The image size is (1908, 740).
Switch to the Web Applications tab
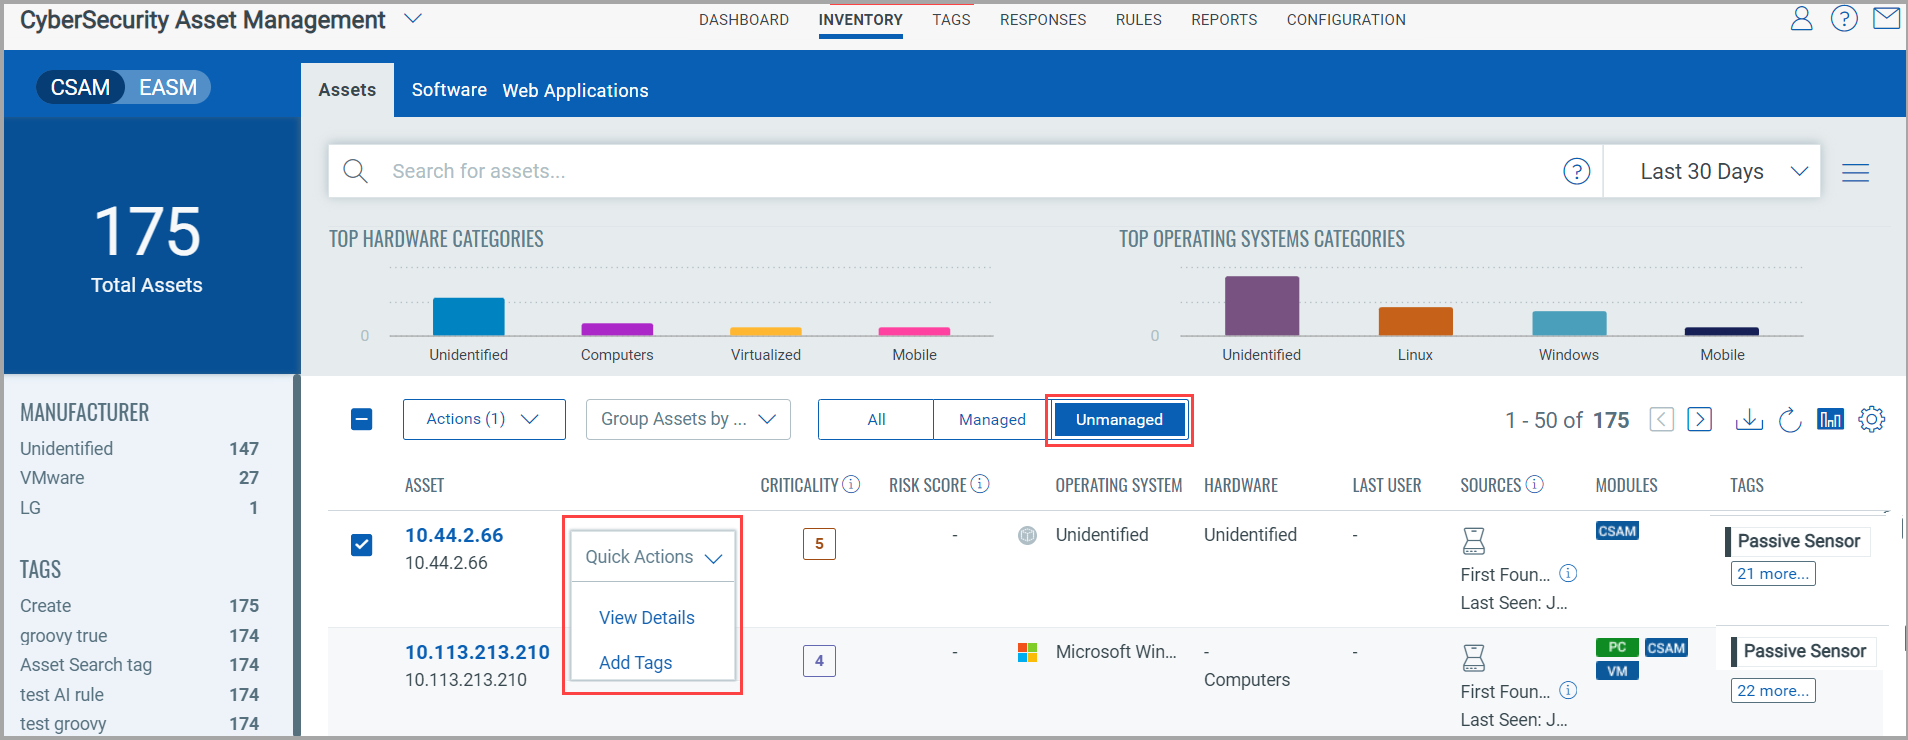pos(575,90)
